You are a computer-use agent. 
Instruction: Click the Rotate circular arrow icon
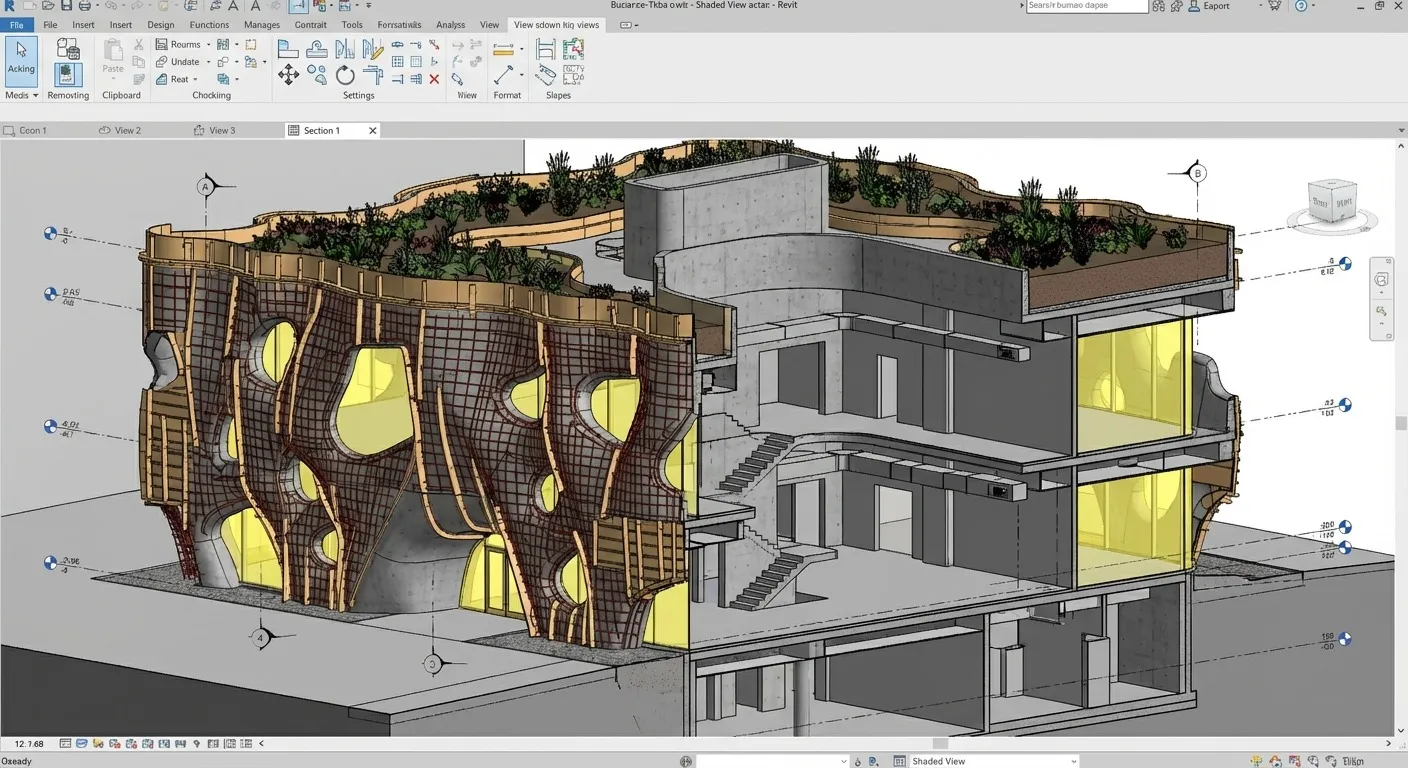(x=345, y=75)
